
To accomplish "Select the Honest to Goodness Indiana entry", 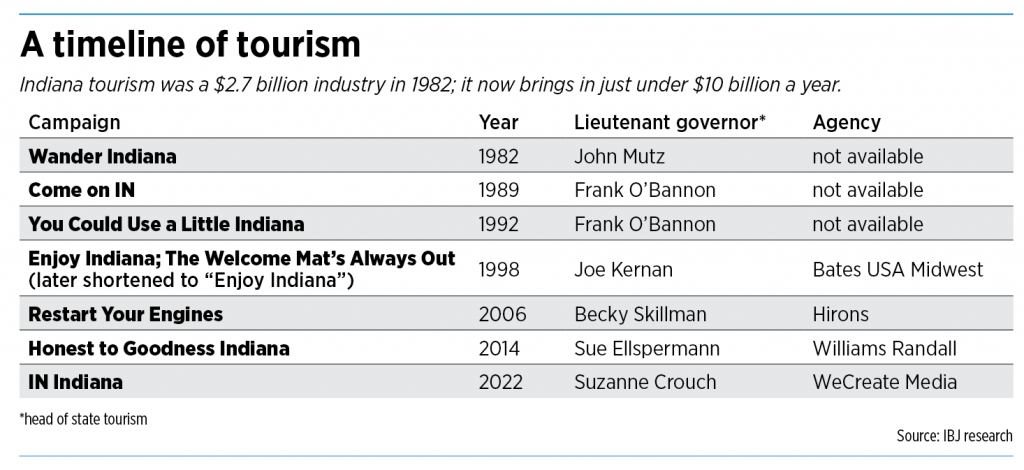I will [x=159, y=349].
